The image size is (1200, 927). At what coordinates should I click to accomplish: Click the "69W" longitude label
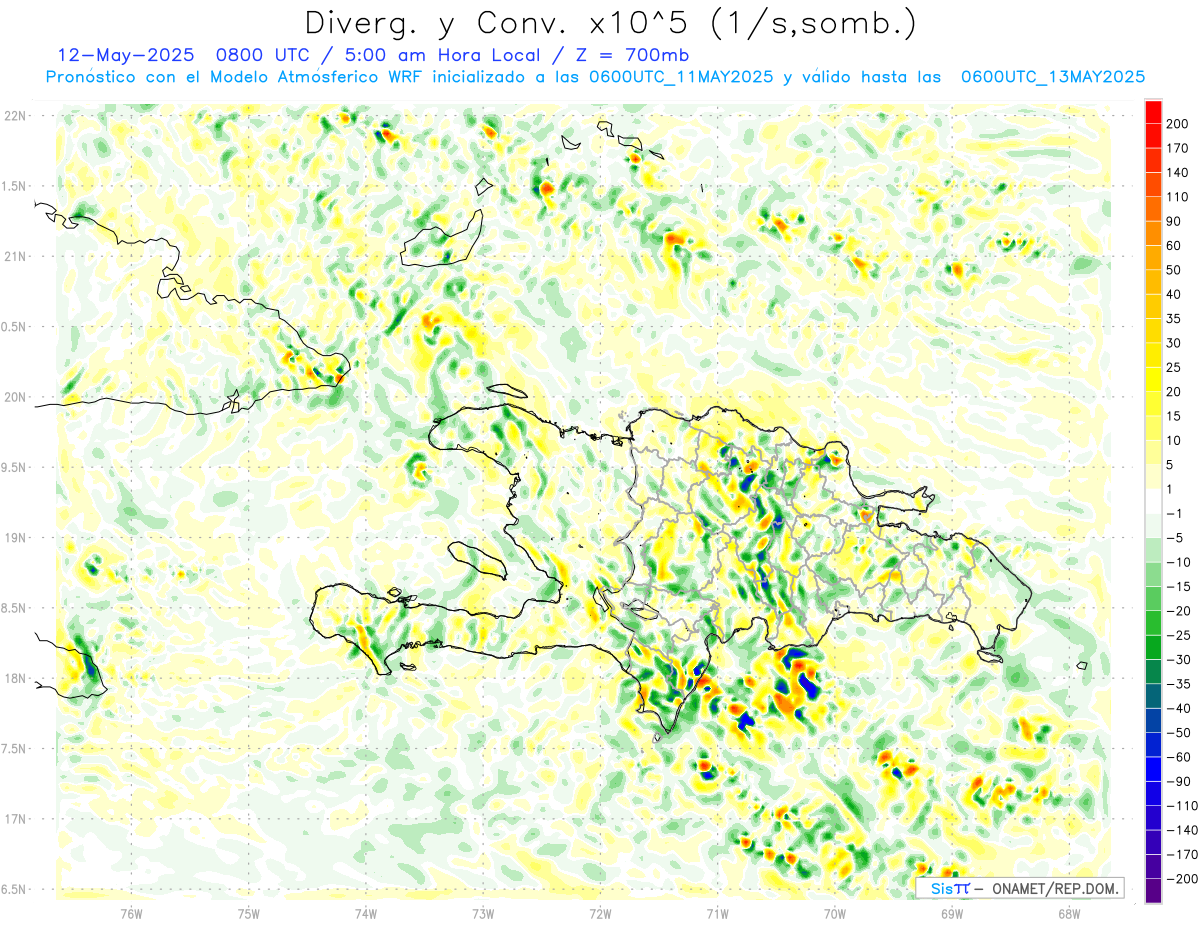coord(951,912)
